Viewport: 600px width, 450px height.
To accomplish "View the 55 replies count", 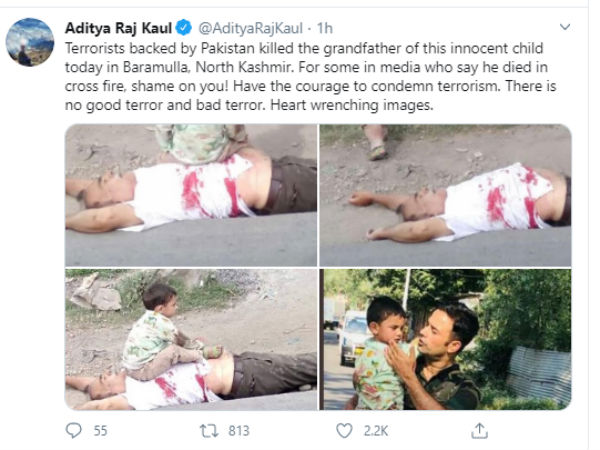I will tap(99, 430).
